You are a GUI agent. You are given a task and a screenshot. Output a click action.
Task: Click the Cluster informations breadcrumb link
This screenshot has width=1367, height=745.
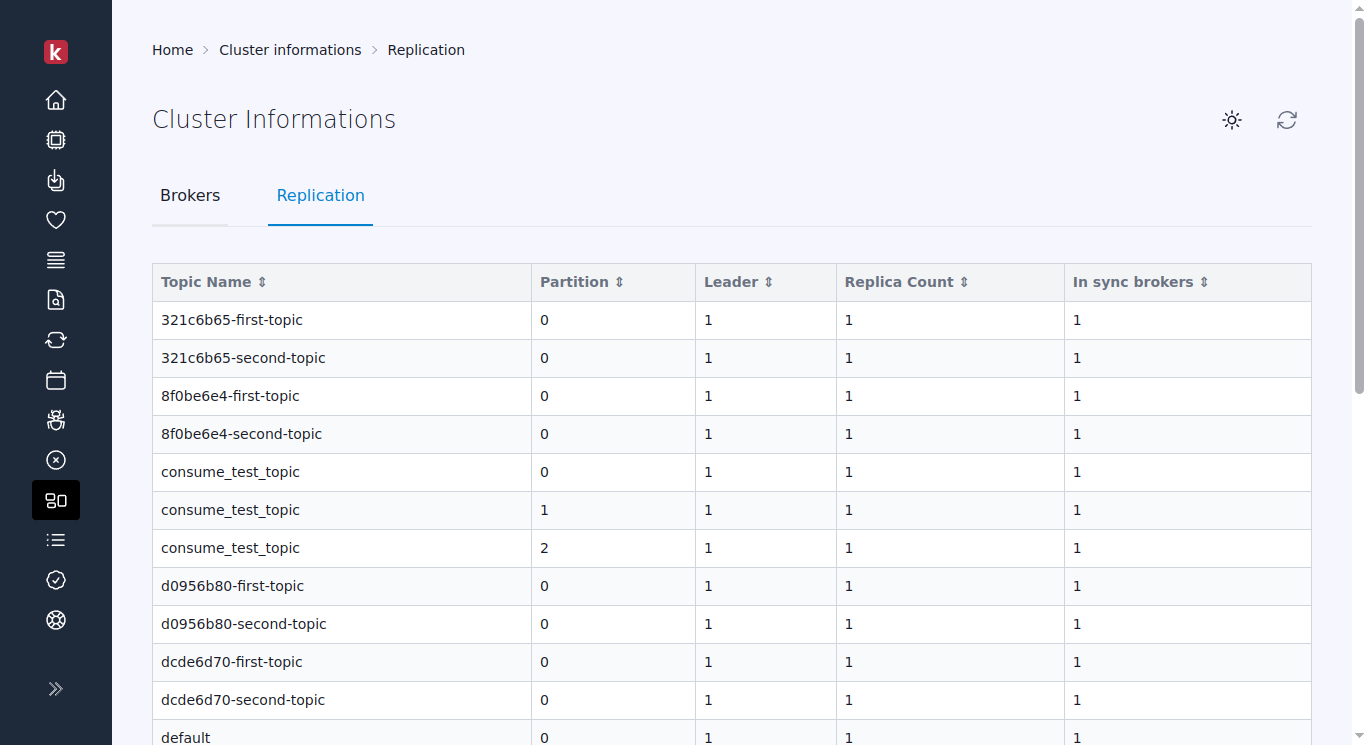(290, 49)
